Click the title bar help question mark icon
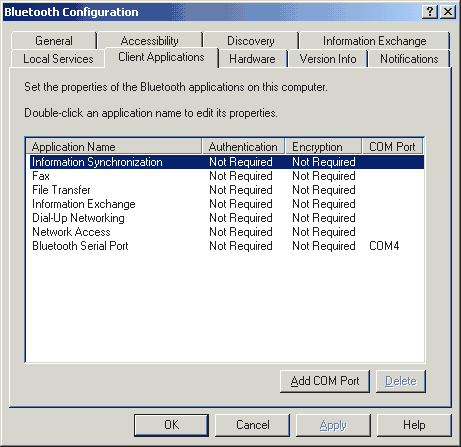This screenshot has height=447, width=461. pos(430,12)
